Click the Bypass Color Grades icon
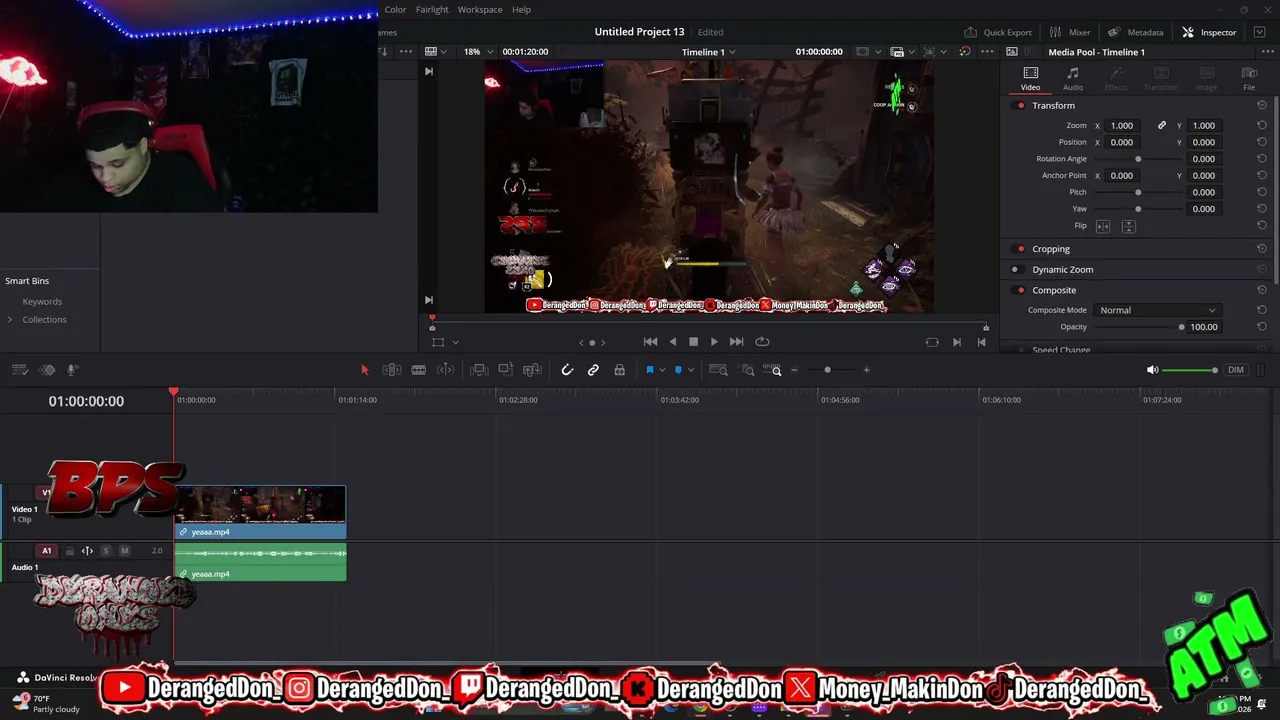Viewport: 1280px width, 720px height. 965,52
